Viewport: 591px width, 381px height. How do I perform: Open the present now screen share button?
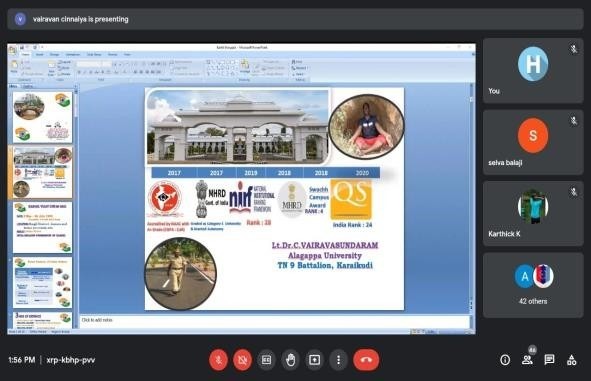(314, 360)
